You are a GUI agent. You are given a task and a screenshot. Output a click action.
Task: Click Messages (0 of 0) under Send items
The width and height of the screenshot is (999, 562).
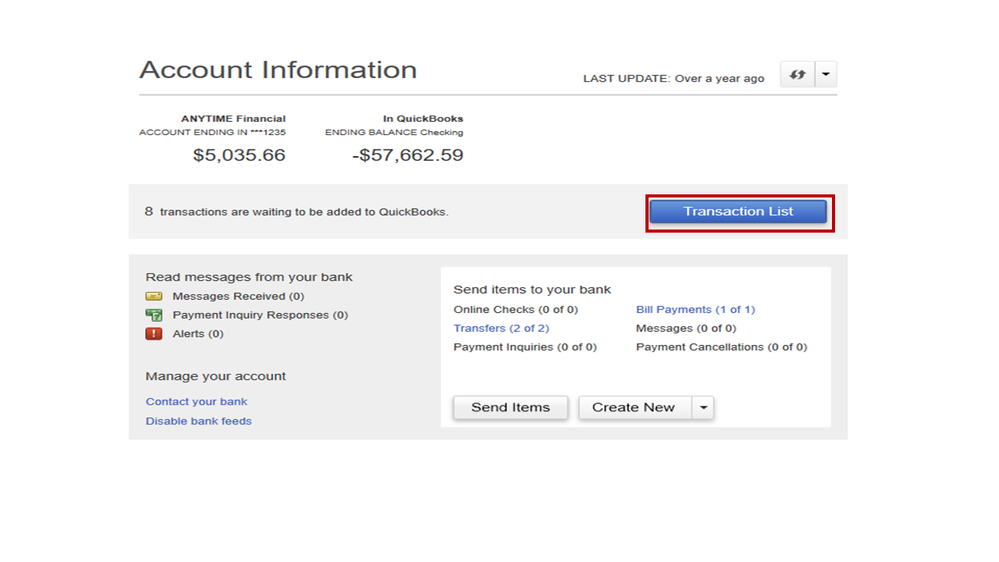coord(685,328)
